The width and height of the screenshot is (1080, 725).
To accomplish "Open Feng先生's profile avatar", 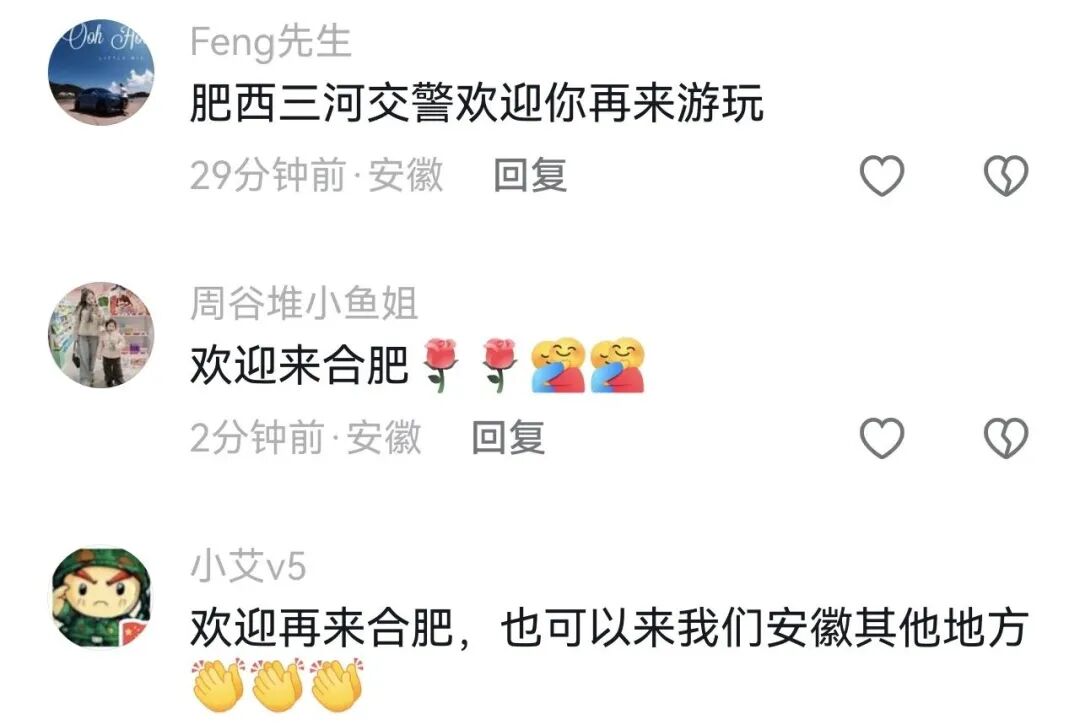I will coord(101,72).
